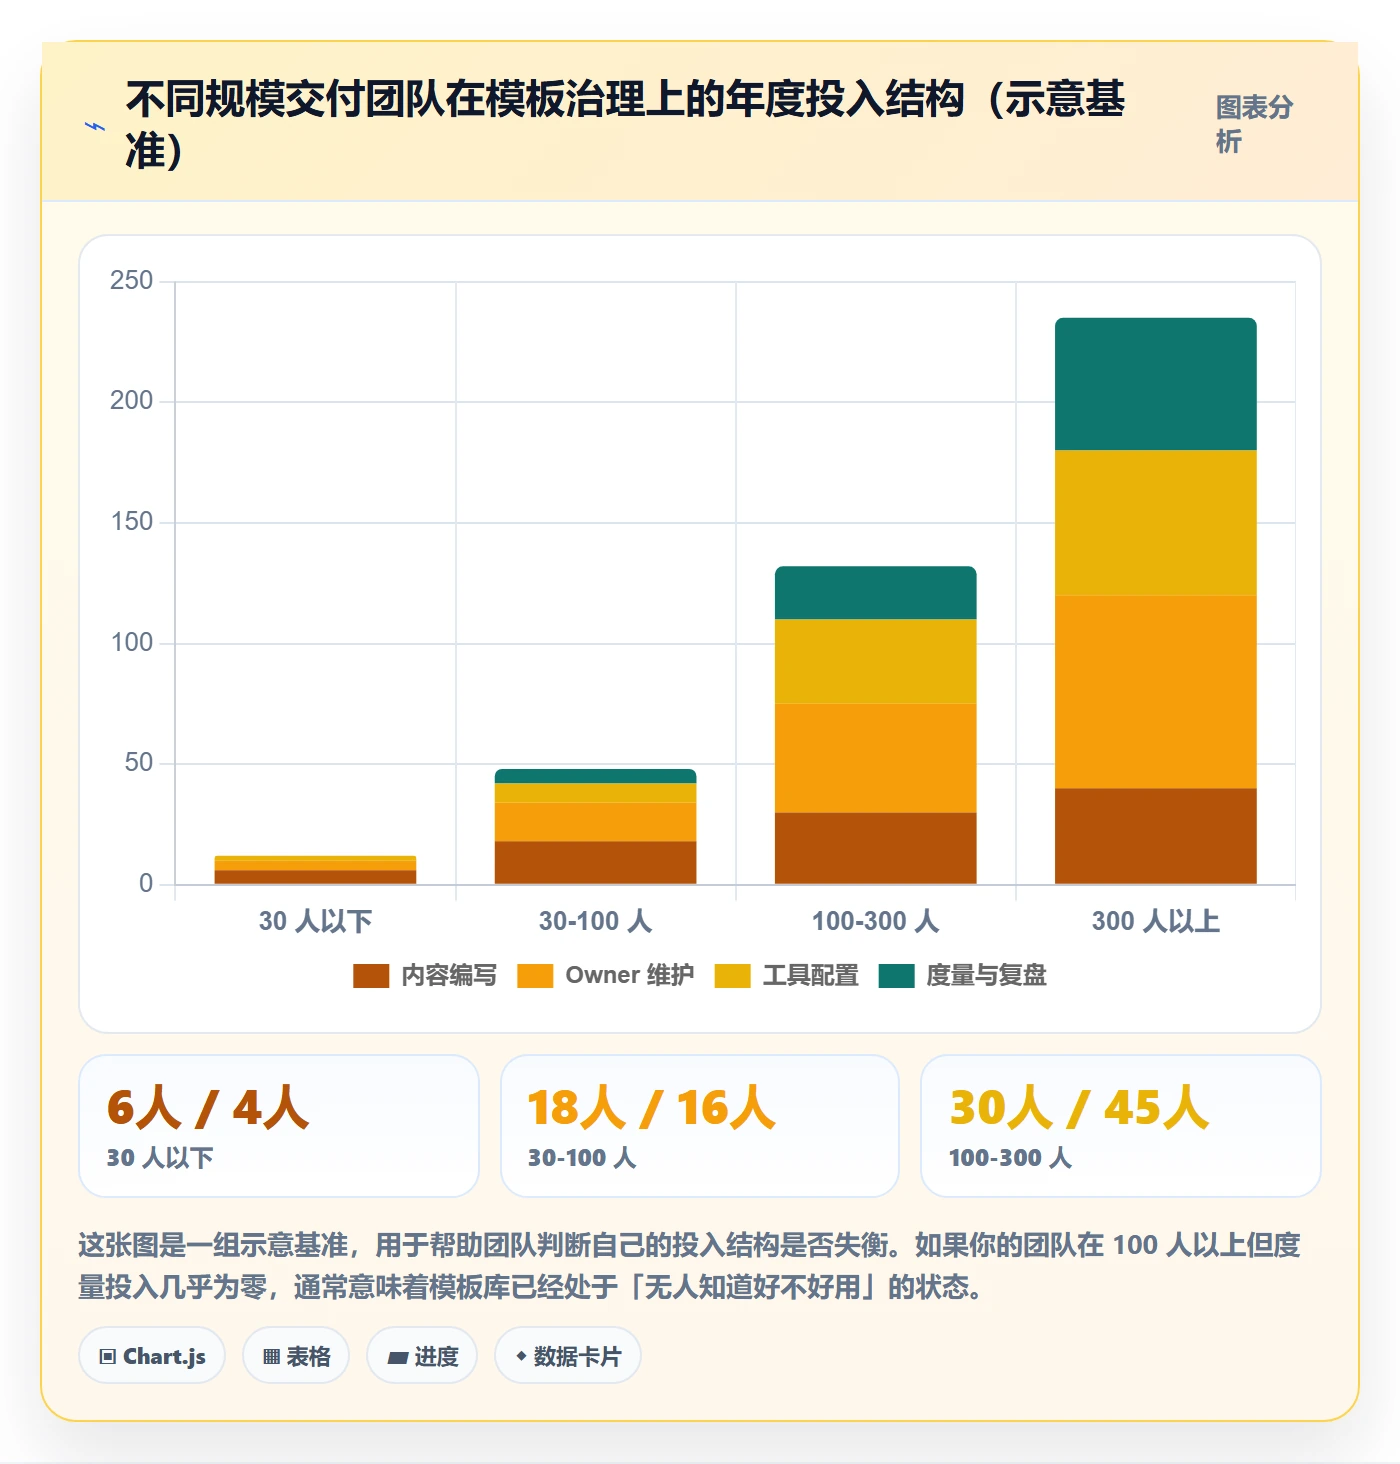Click the brown segment of 100-300 人 bar

[876, 848]
